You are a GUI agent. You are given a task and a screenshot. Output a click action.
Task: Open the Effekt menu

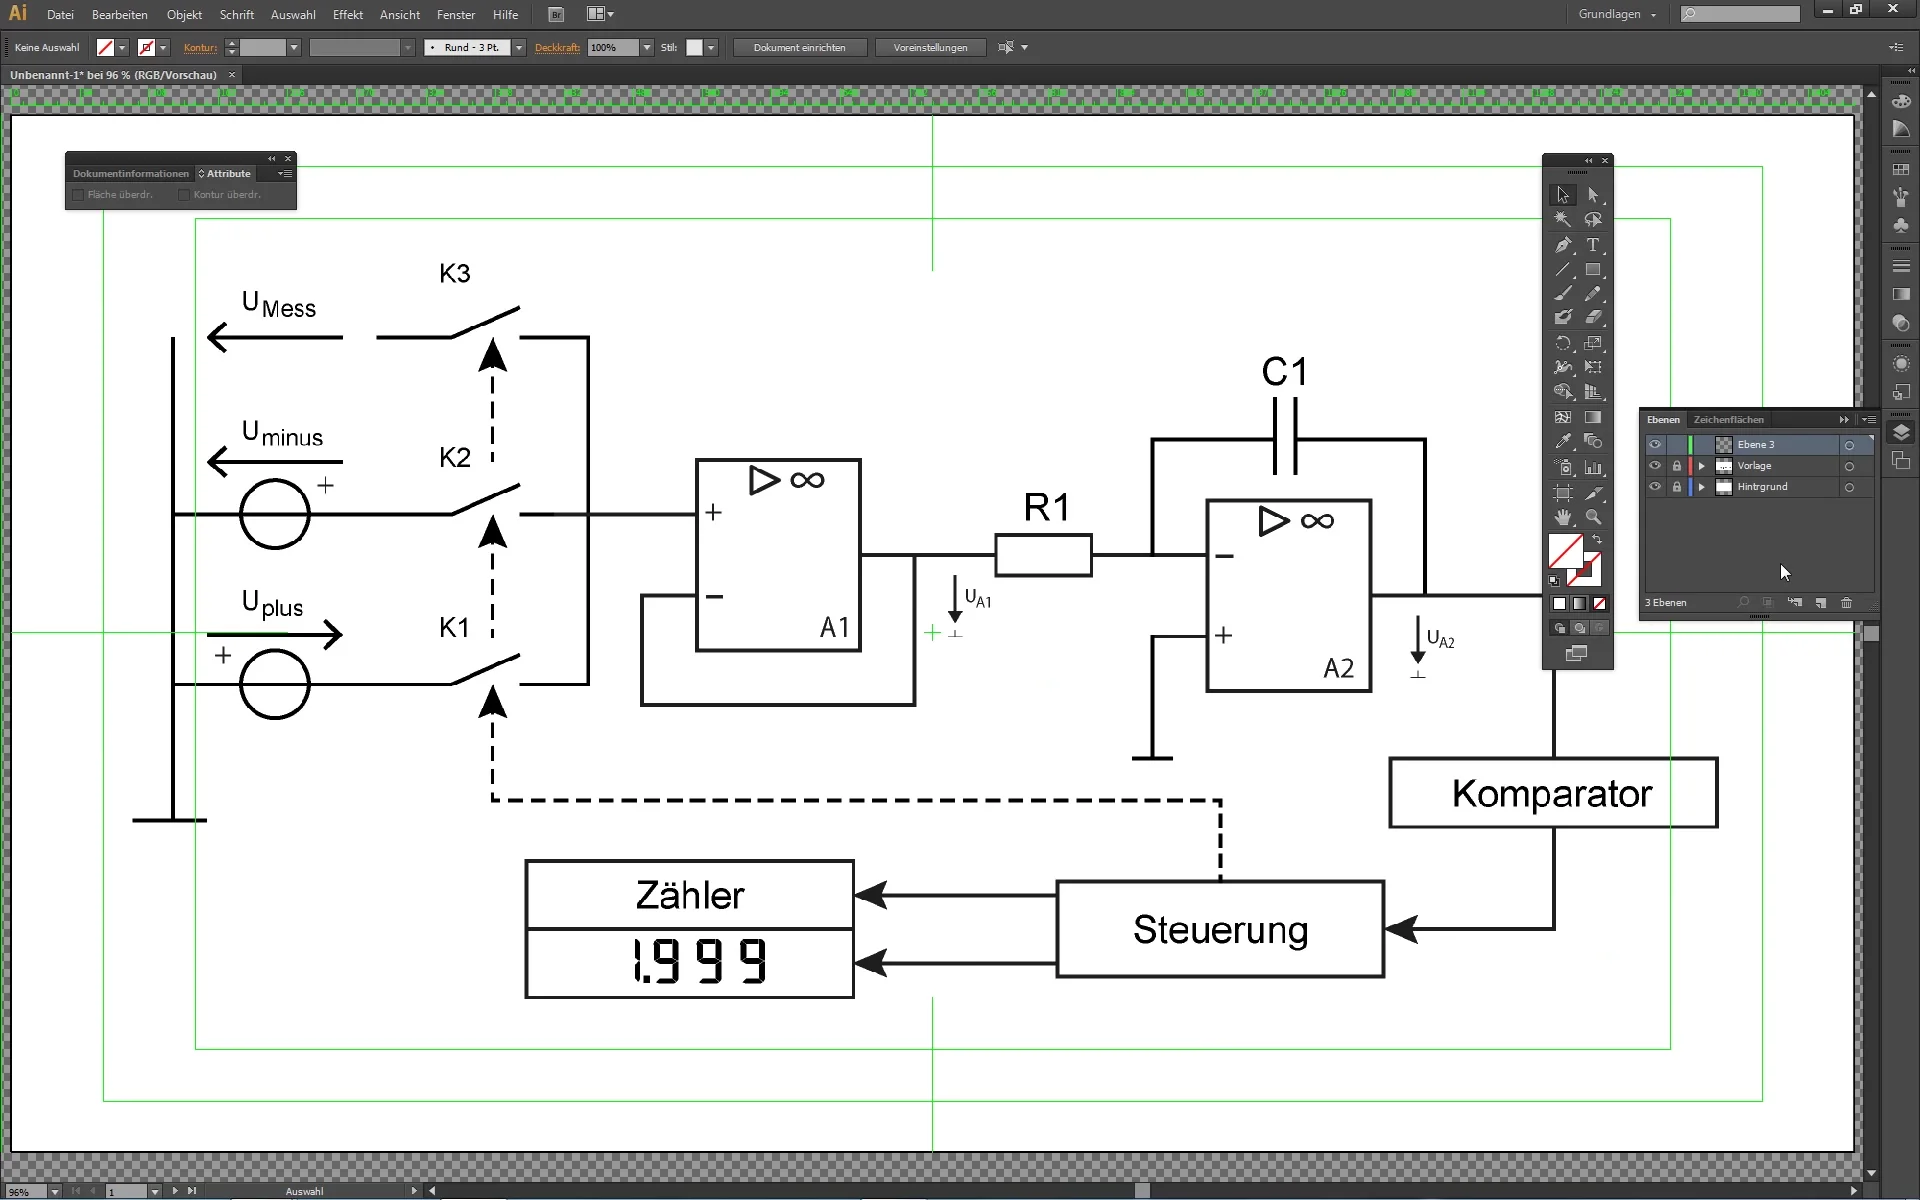click(347, 15)
